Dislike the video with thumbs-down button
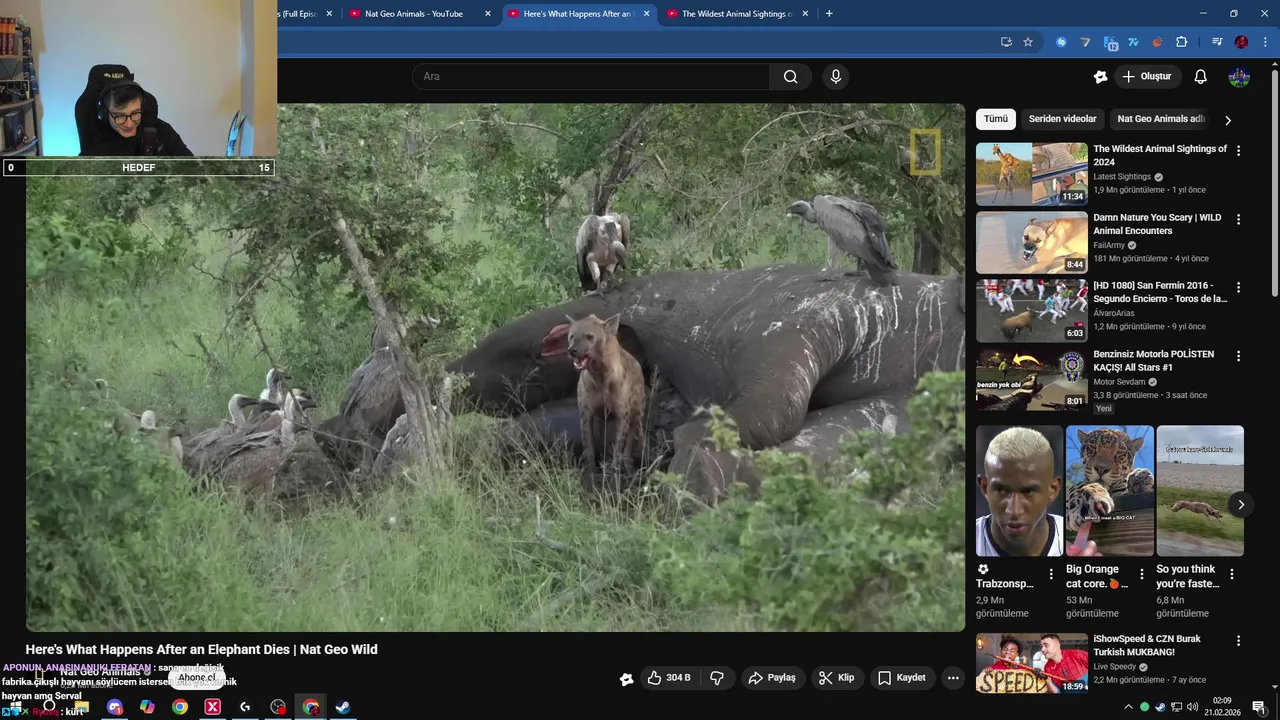This screenshot has height=720, width=1280. [717, 678]
